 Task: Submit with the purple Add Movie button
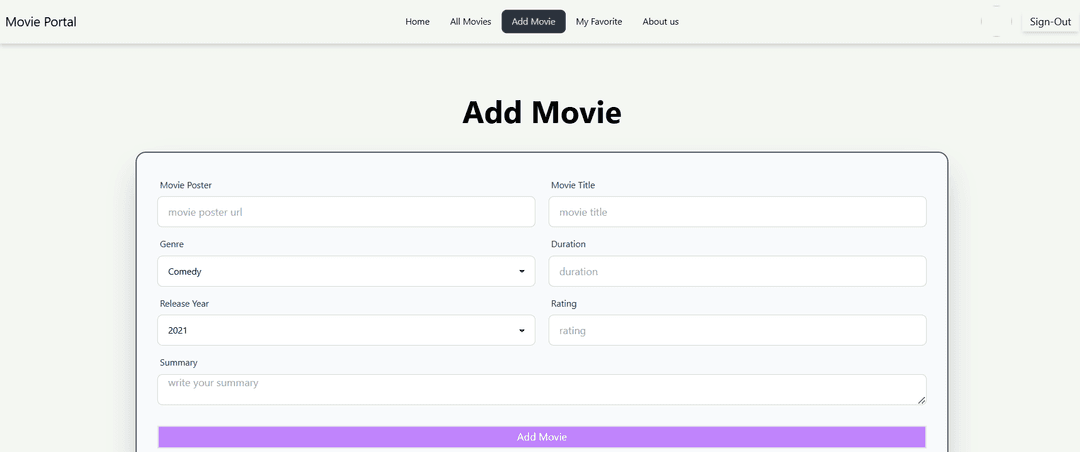[x=541, y=437]
